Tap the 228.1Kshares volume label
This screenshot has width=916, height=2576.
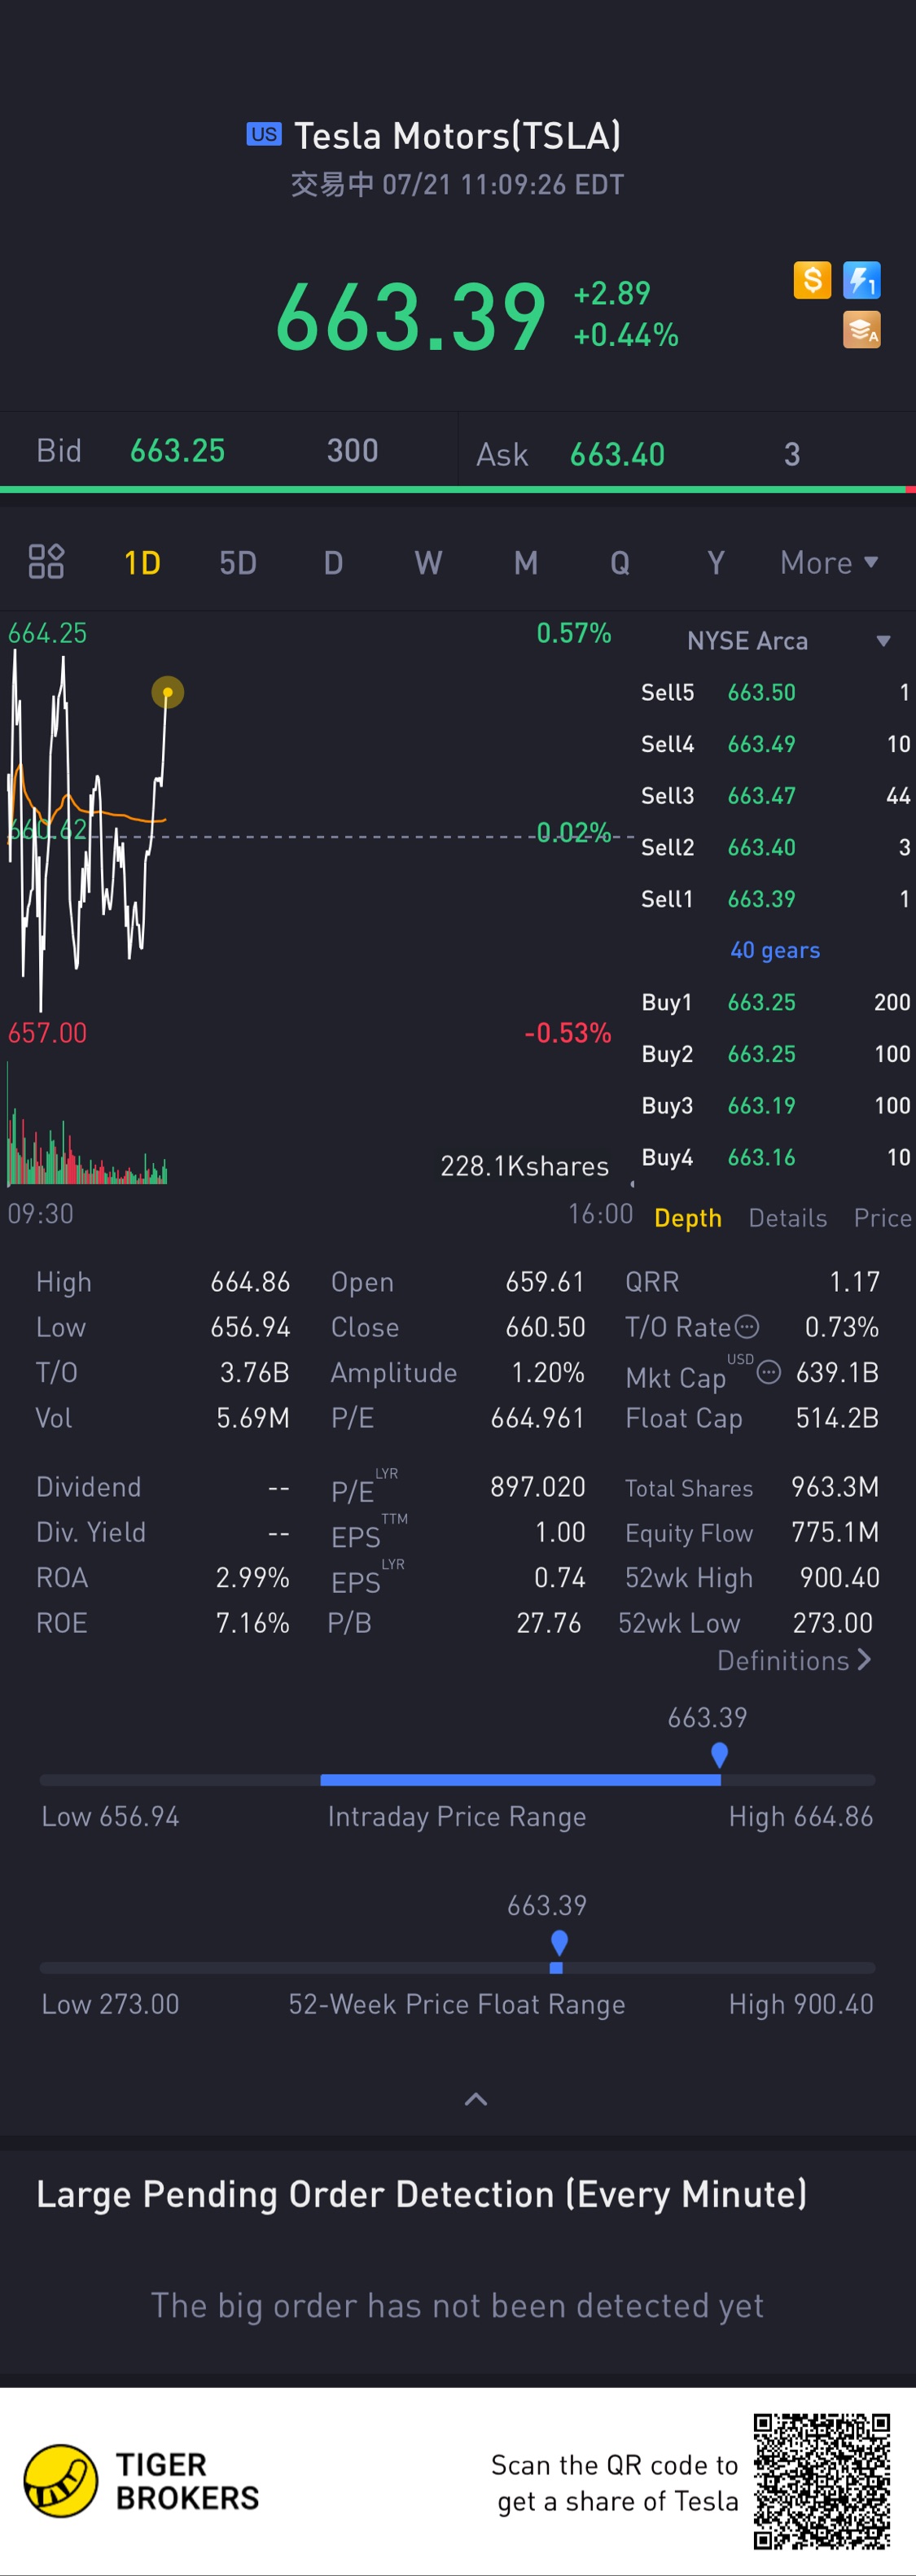tap(524, 1166)
